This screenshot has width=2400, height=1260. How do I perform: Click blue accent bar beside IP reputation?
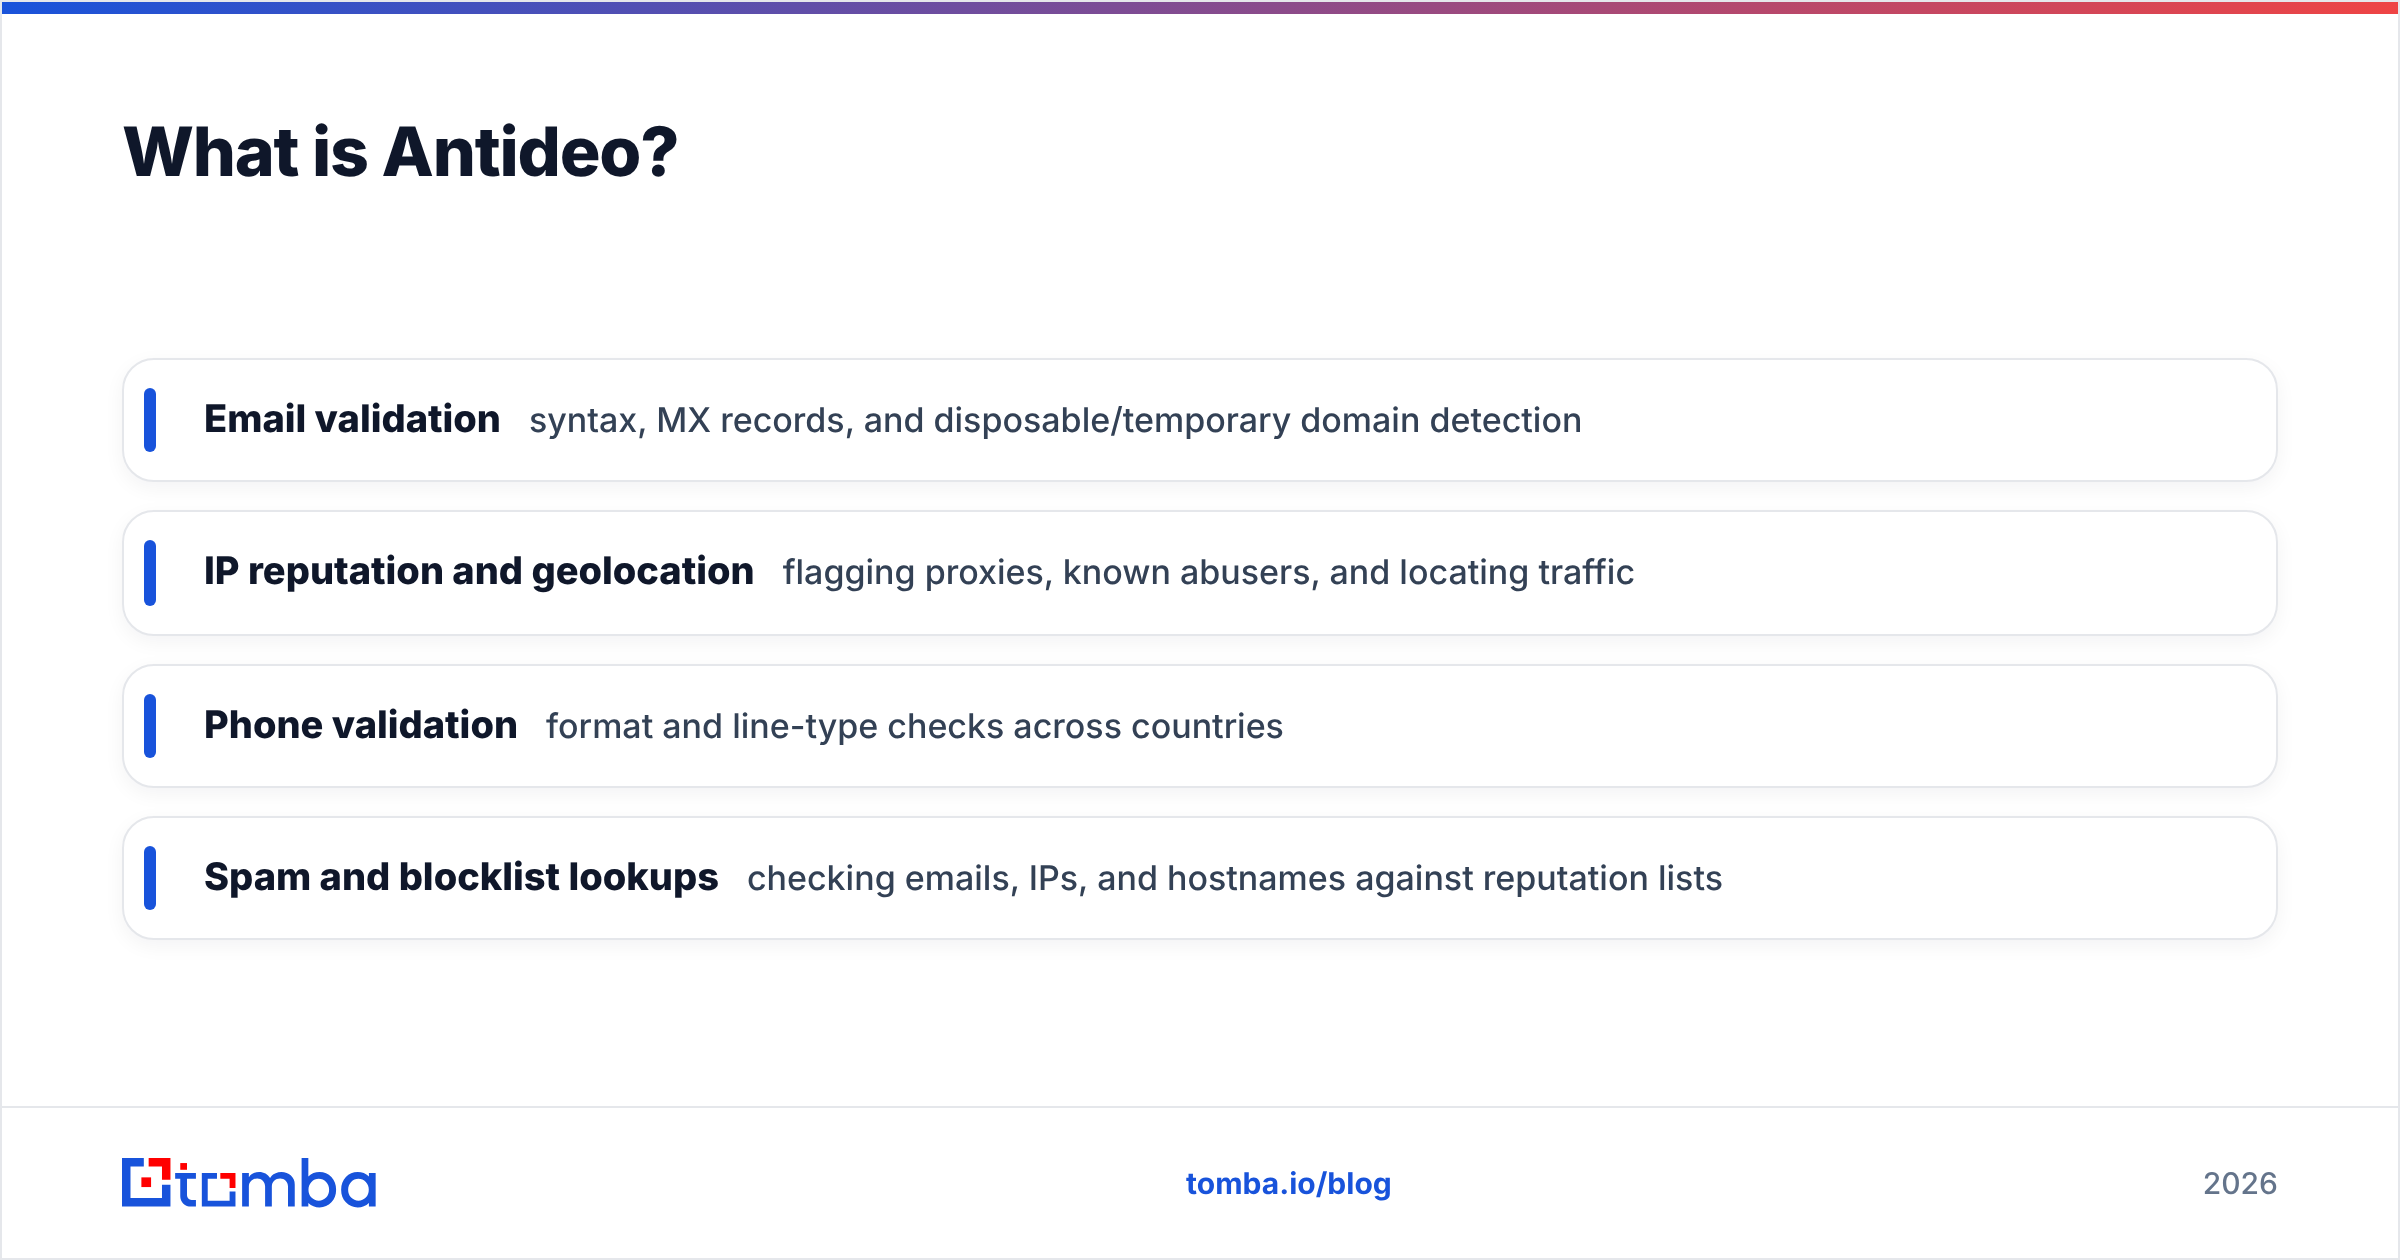tap(150, 573)
